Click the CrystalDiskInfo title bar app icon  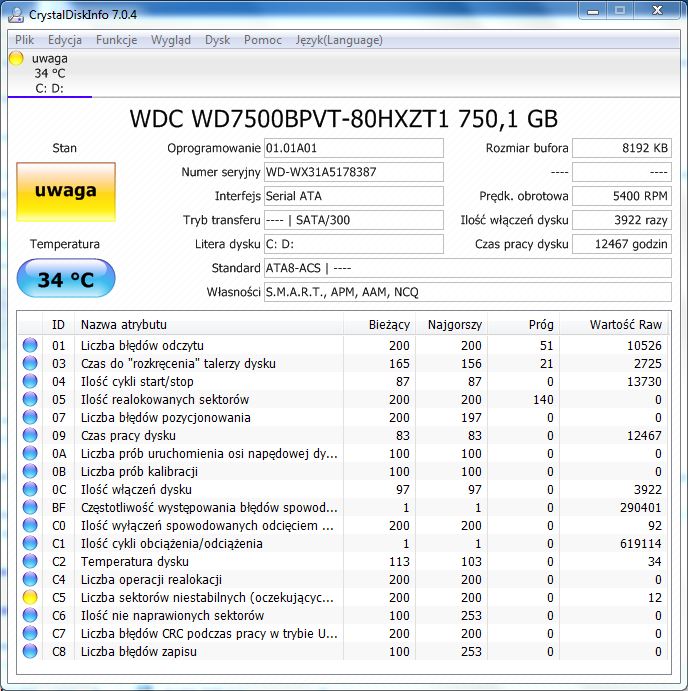click(16, 15)
